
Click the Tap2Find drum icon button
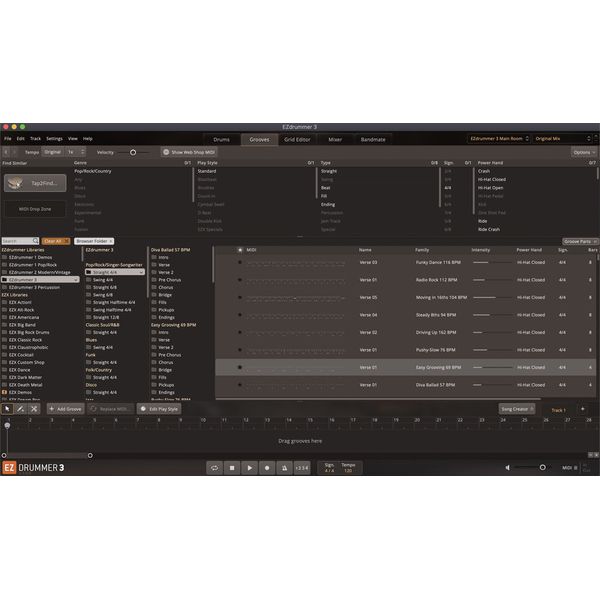(35, 183)
